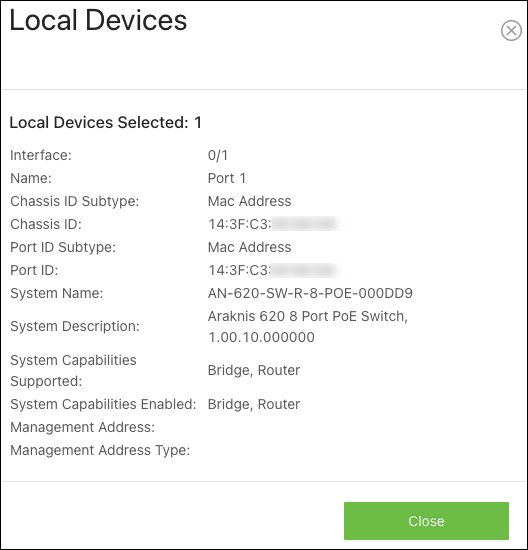Select the Local Devices dialog title
Viewport: 528px width, 550px height.
tap(98, 20)
